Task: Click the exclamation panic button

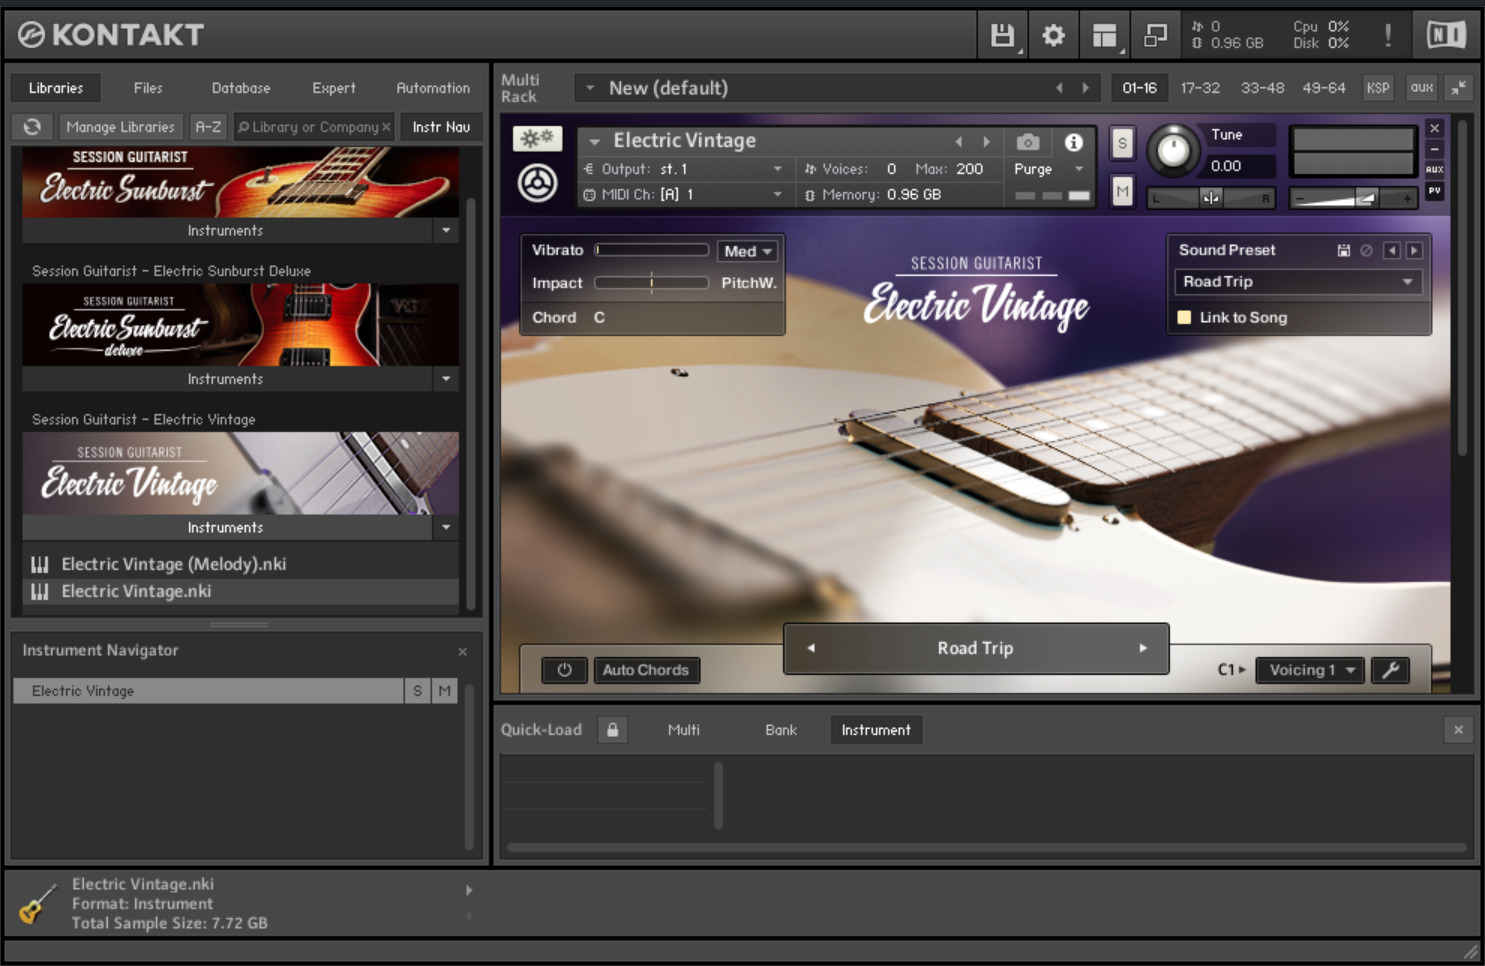Action: 1388,36
